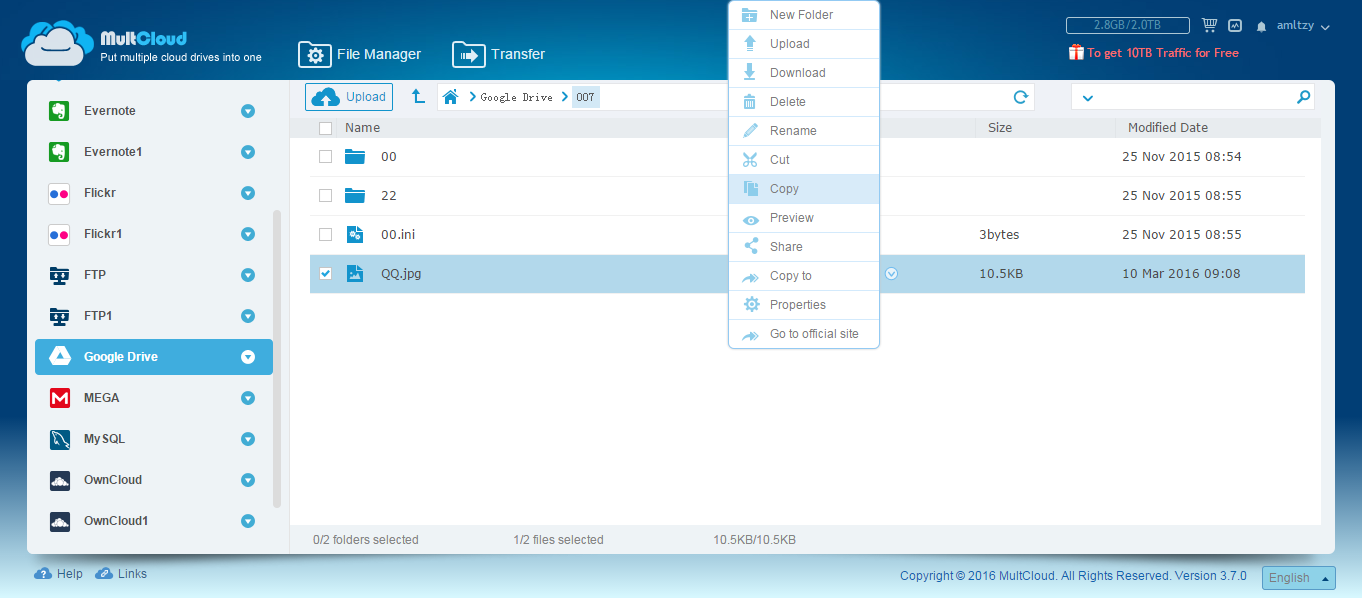Open the File Manager tab

pyautogui.click(x=361, y=54)
